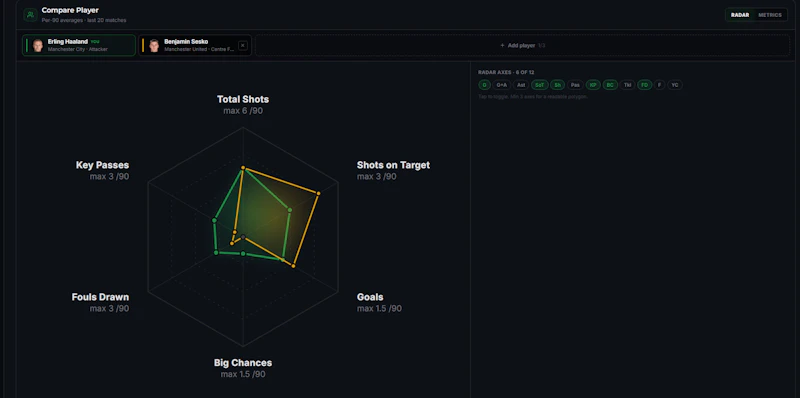Toggle the SoT axis chip
This screenshot has height=398, width=800.
click(539, 85)
